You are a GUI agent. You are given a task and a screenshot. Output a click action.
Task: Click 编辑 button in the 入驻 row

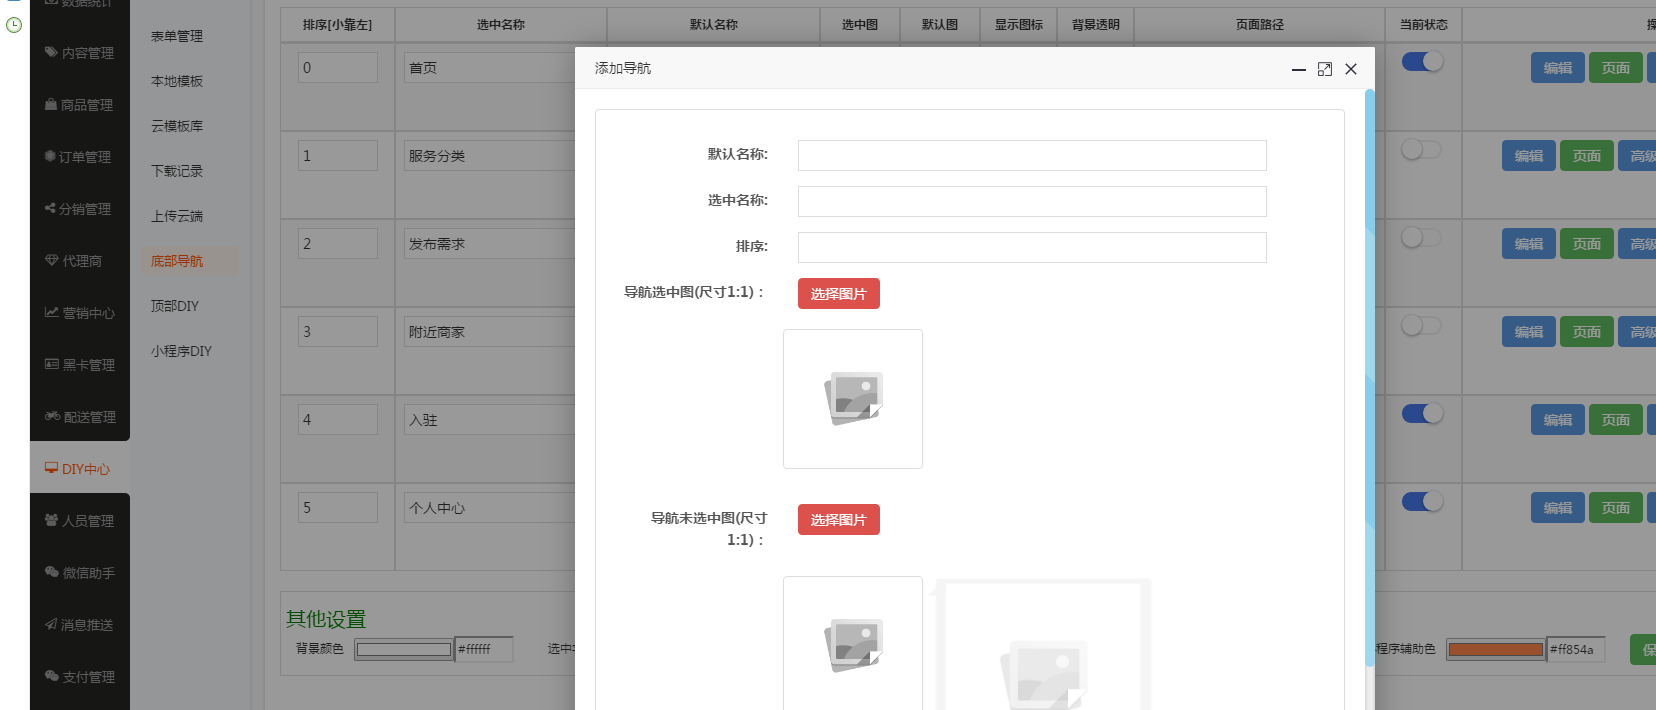[x=1557, y=420]
